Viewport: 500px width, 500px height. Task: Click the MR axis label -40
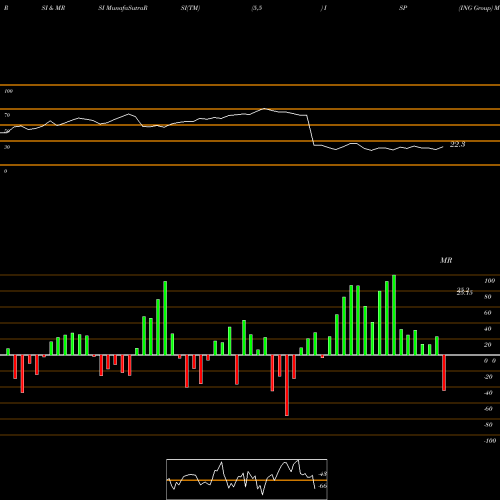pyautogui.click(x=488, y=393)
